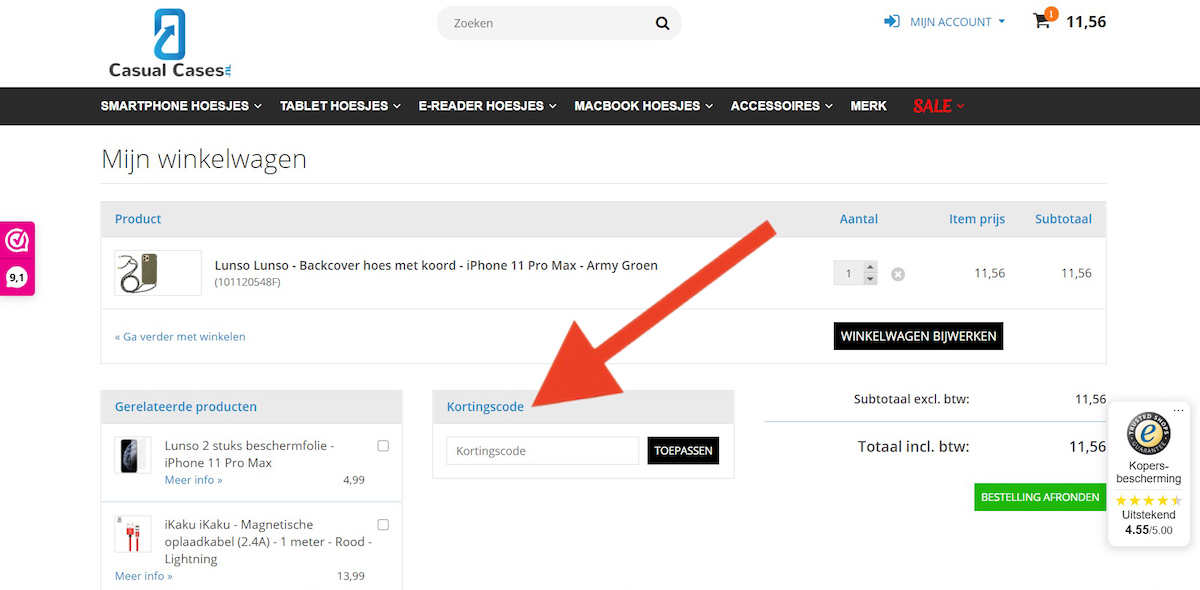Open 'Meer info' for iKaku oplaadkabel
The height and width of the screenshot is (590, 1200).
point(144,576)
